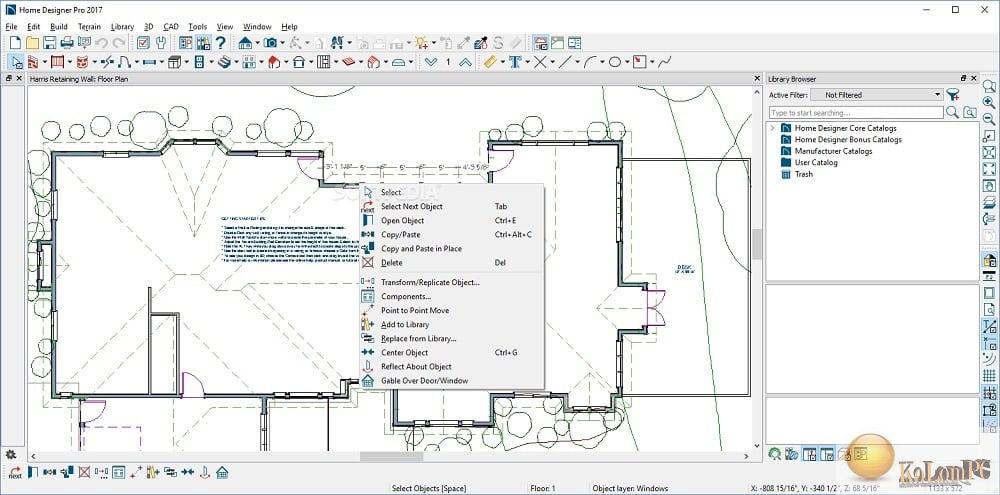Click the Print icon in the toolbar
Screen dimensions: 1000x495
point(67,43)
